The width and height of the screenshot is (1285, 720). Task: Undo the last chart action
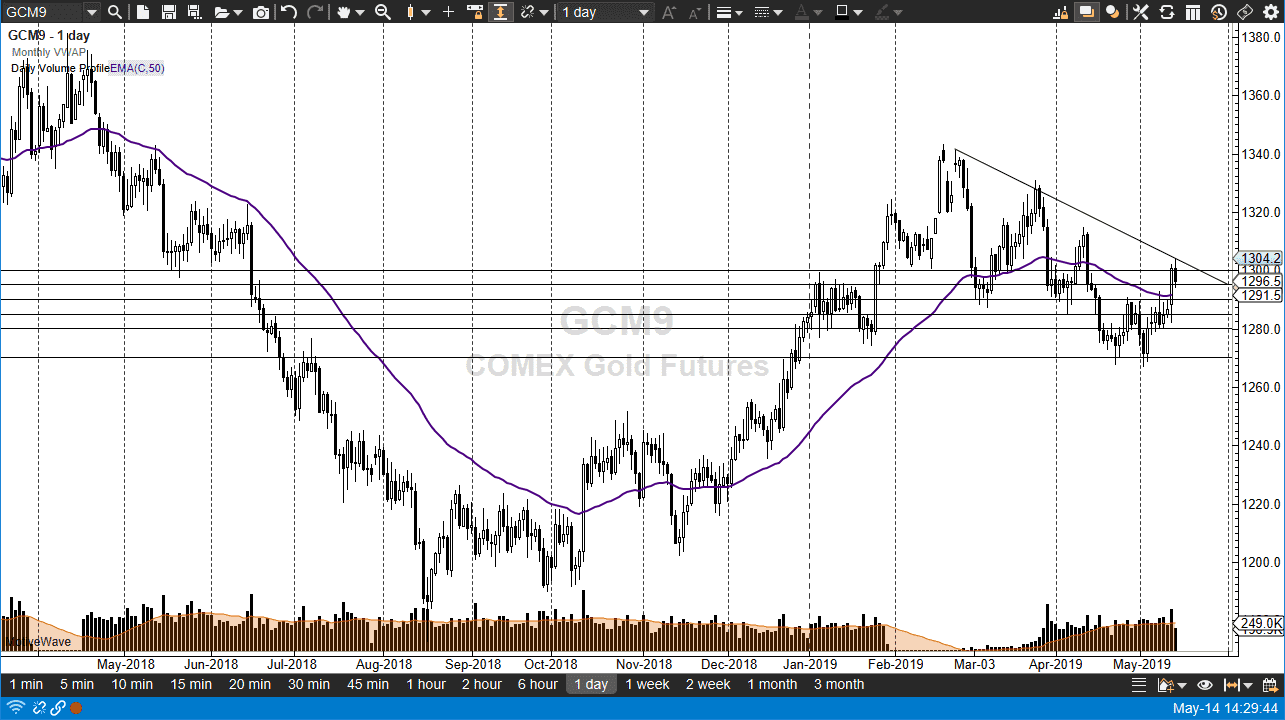coord(289,11)
